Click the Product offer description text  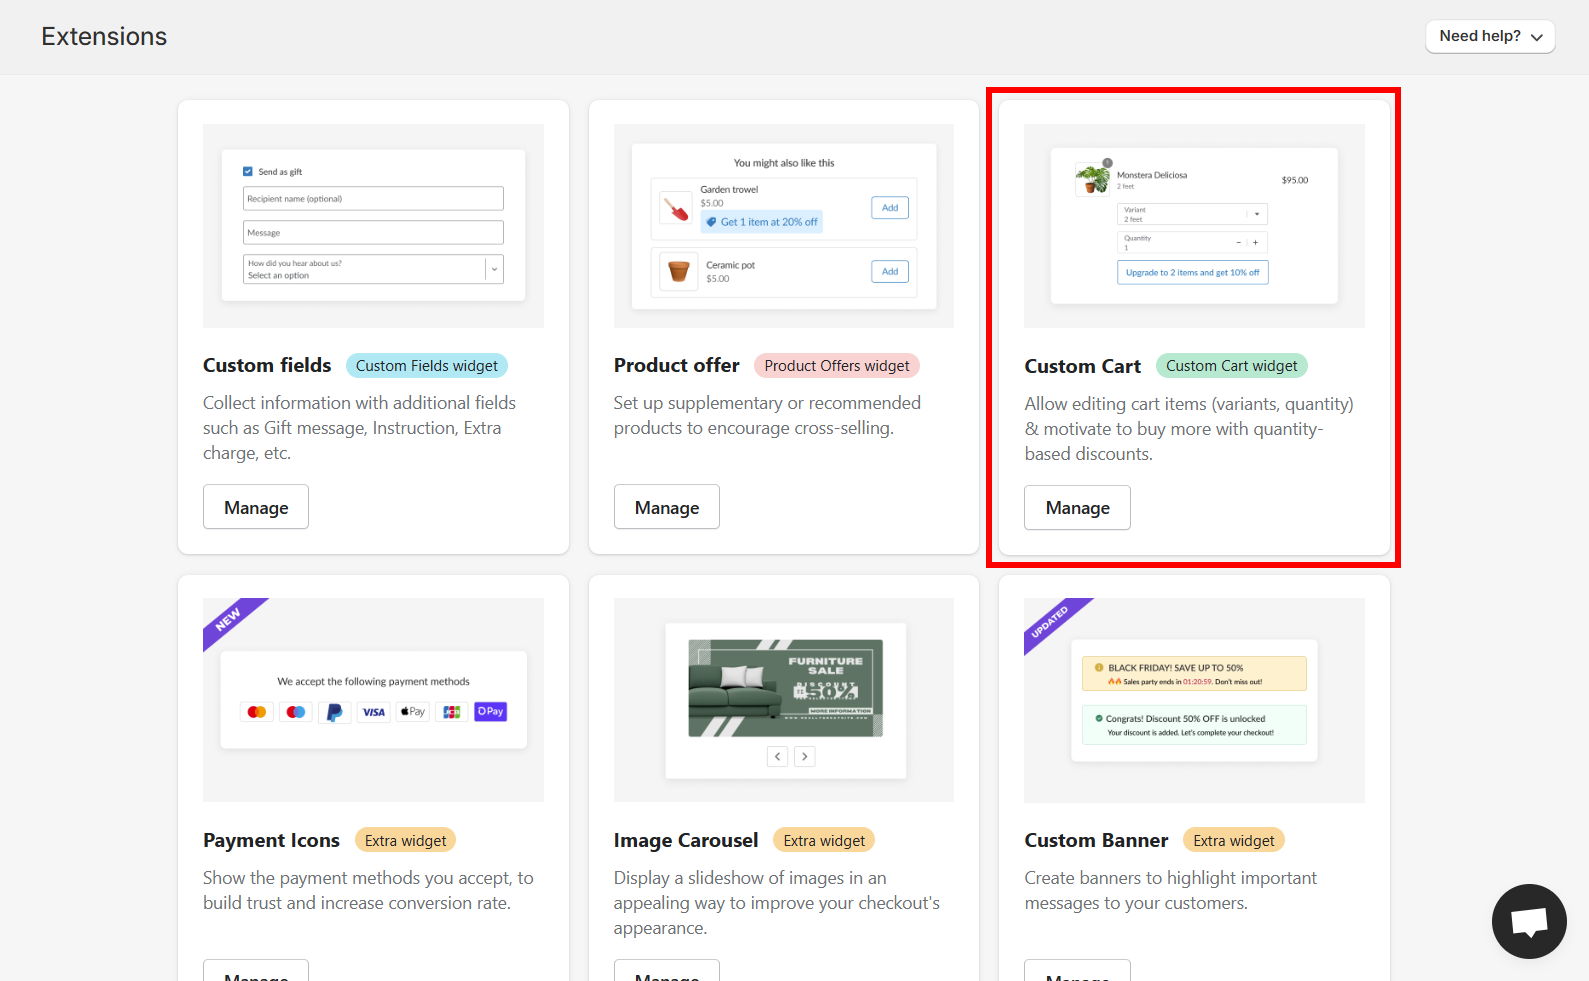coord(767,415)
